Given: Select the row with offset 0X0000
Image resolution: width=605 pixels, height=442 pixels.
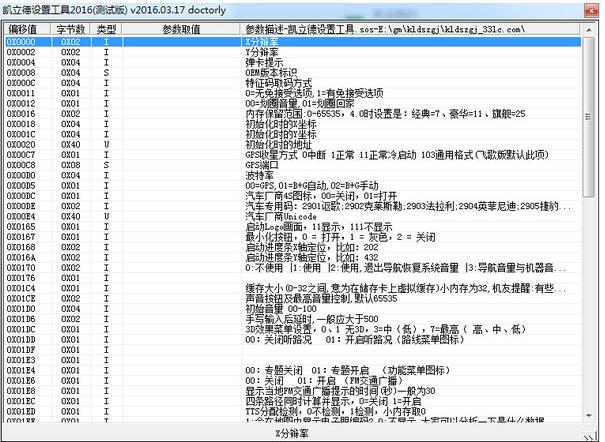Looking at the screenshot, I should 292,42.
